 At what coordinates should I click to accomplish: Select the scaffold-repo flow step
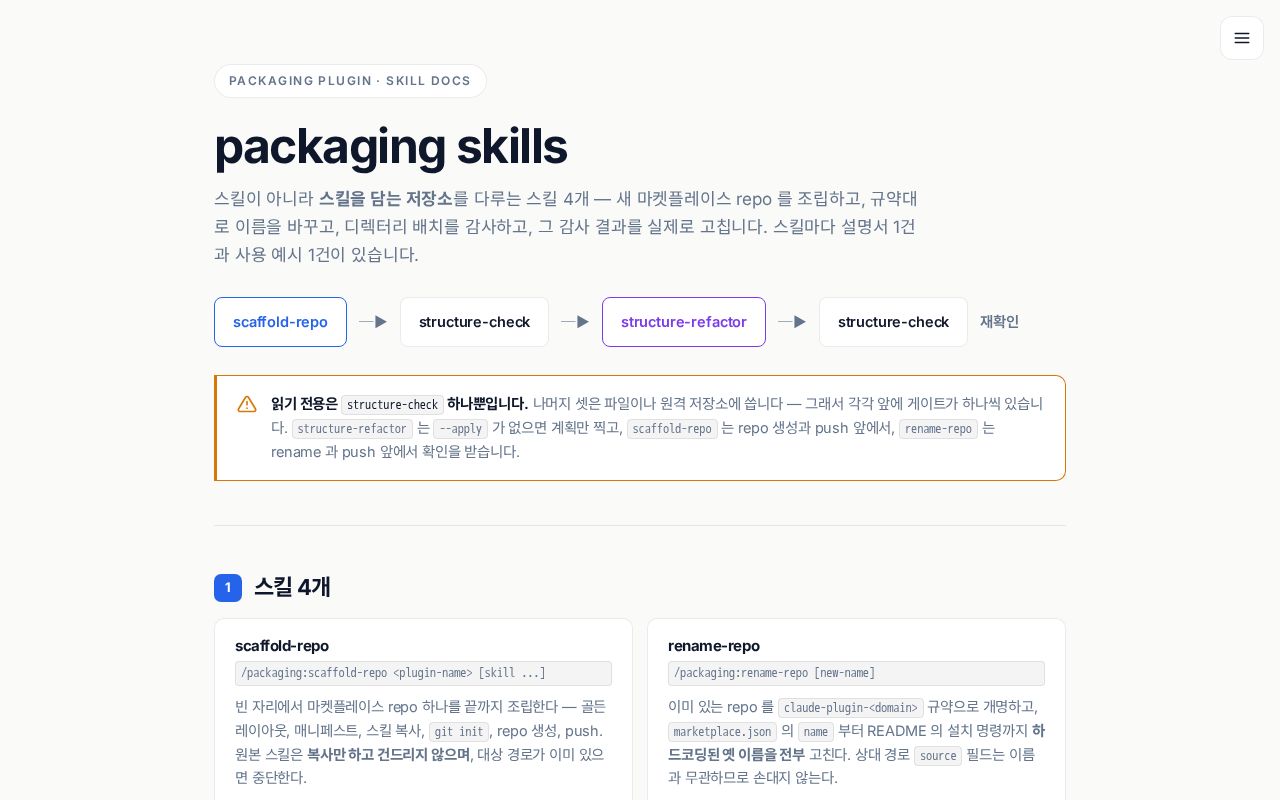coord(280,322)
